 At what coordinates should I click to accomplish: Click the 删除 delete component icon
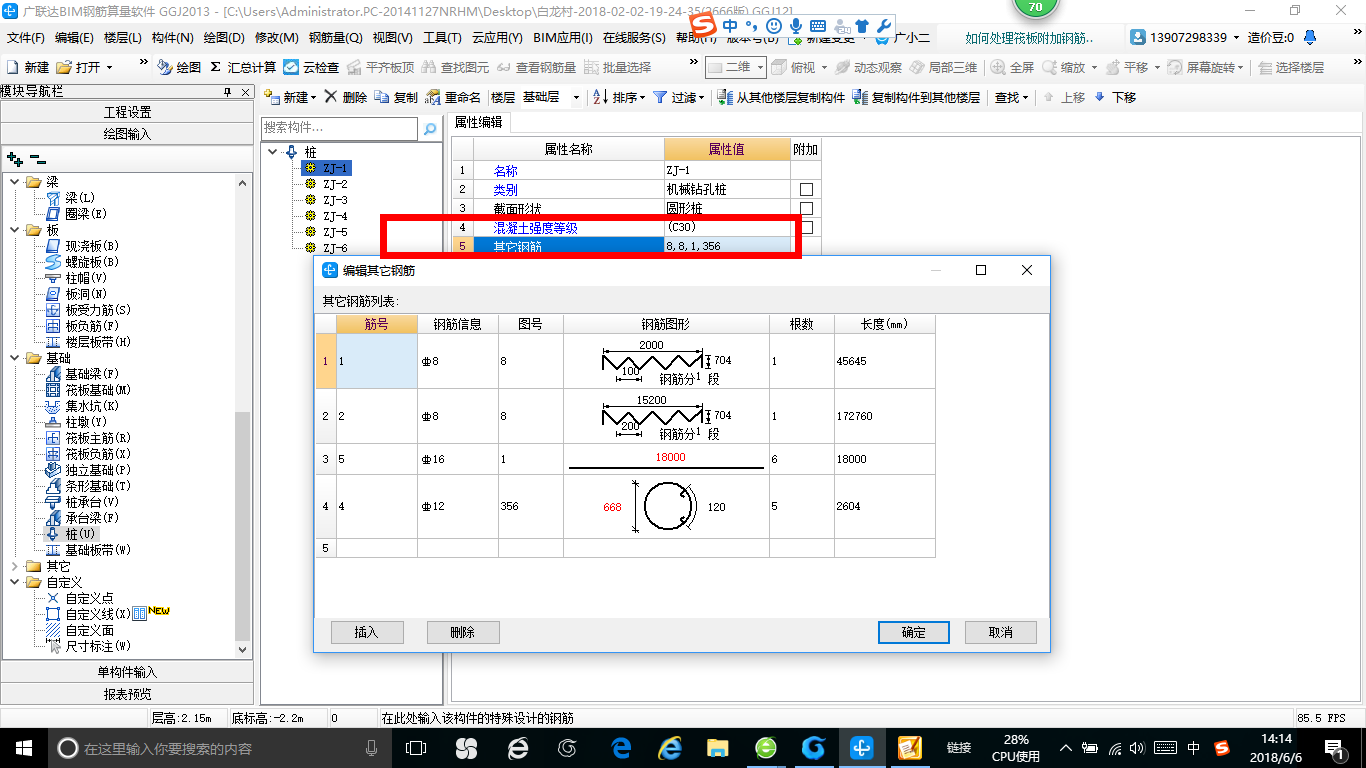pos(331,97)
